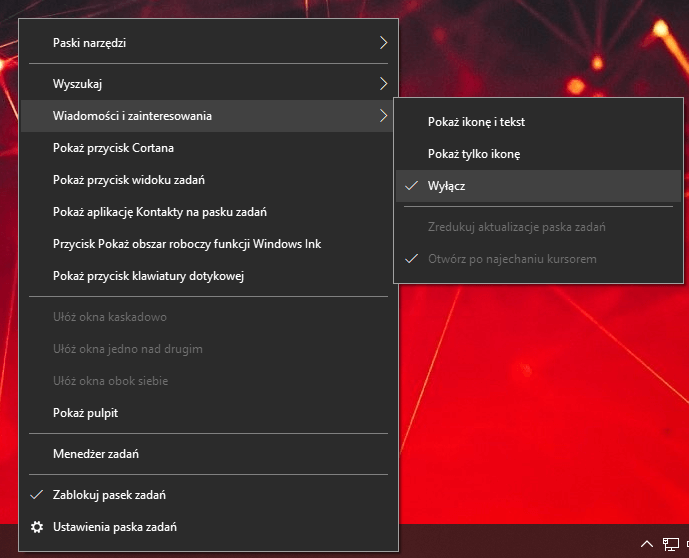Screen dimensions: 689x558
Task: Toggle Pokaż przycisk widoku zadań
Action: (x=208, y=180)
